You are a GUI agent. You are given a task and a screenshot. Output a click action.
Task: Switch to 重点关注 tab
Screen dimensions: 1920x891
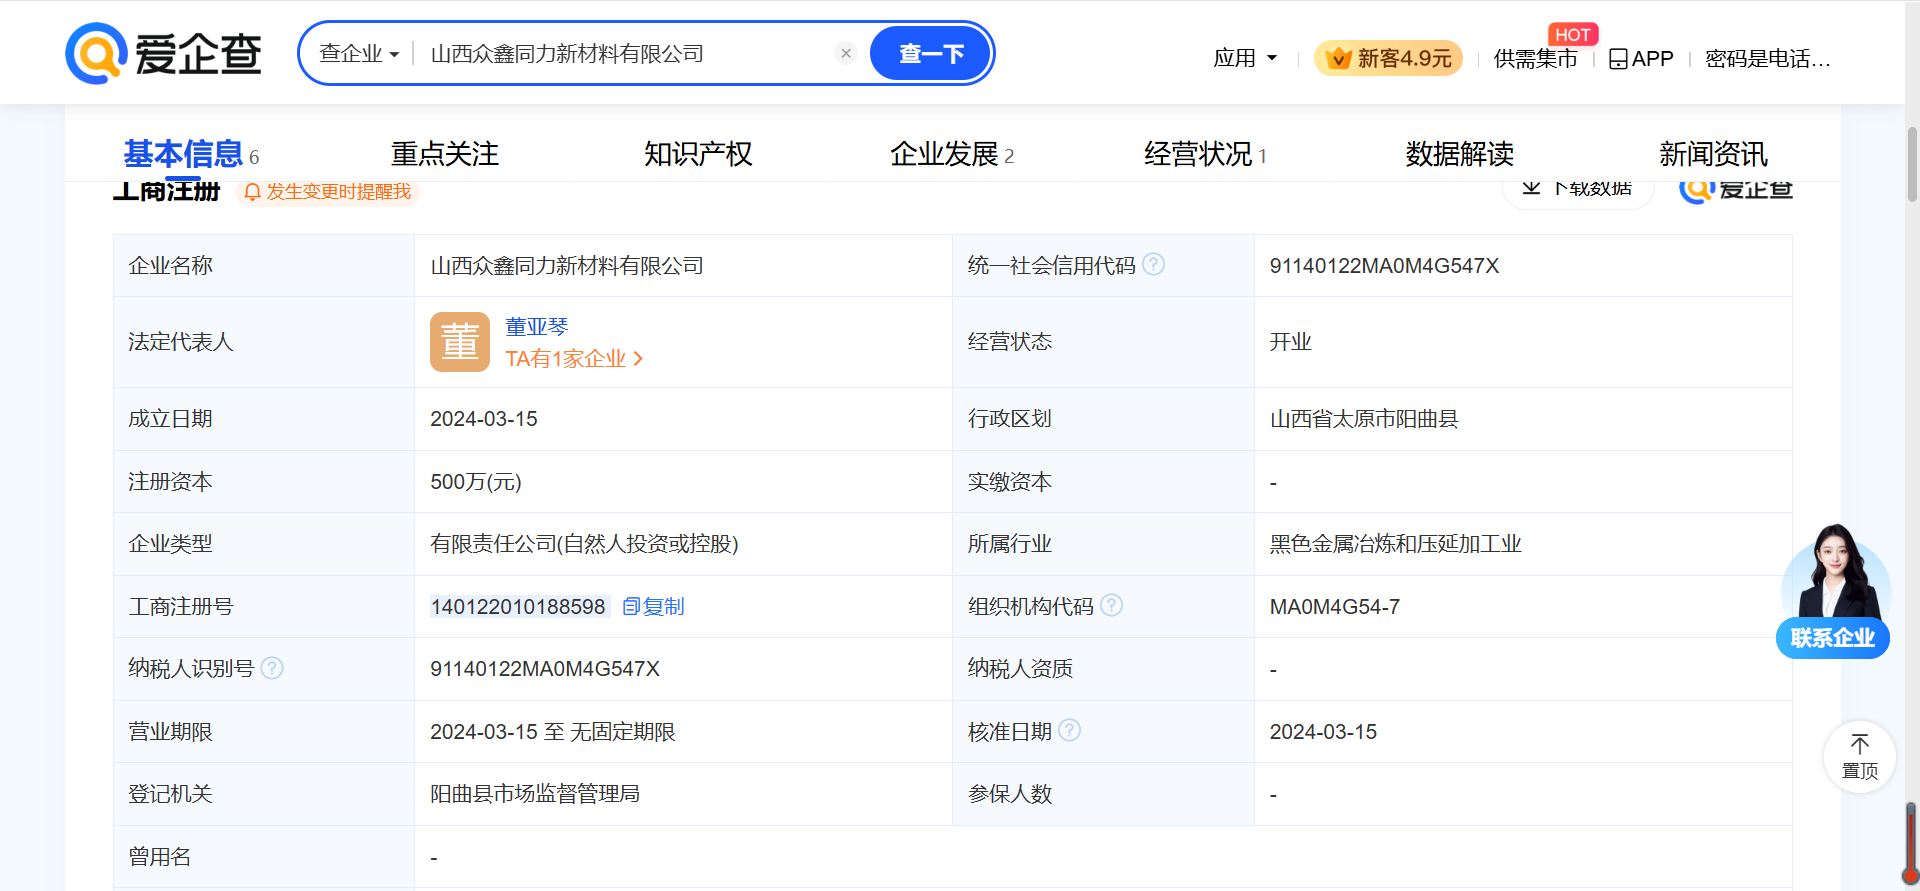click(x=445, y=154)
